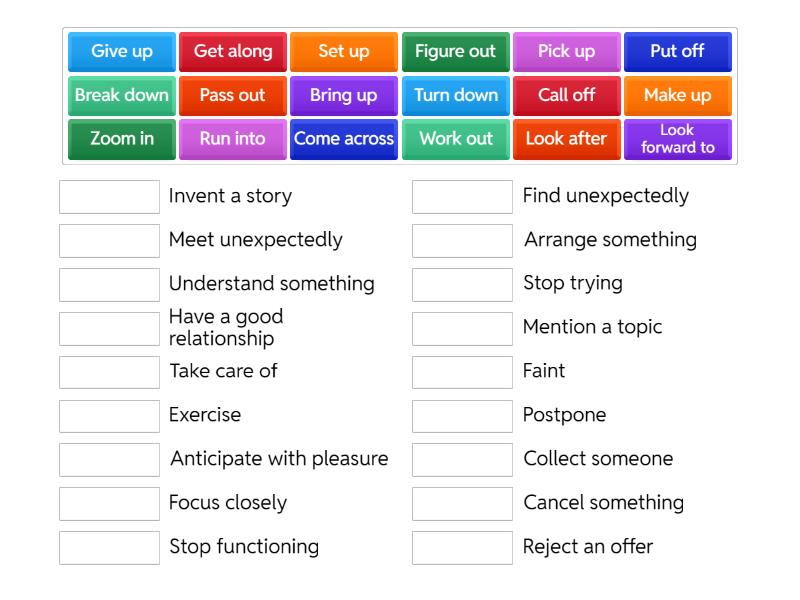The width and height of the screenshot is (800, 600).
Task: Click the 'Turn down' tile
Action: (x=455, y=95)
